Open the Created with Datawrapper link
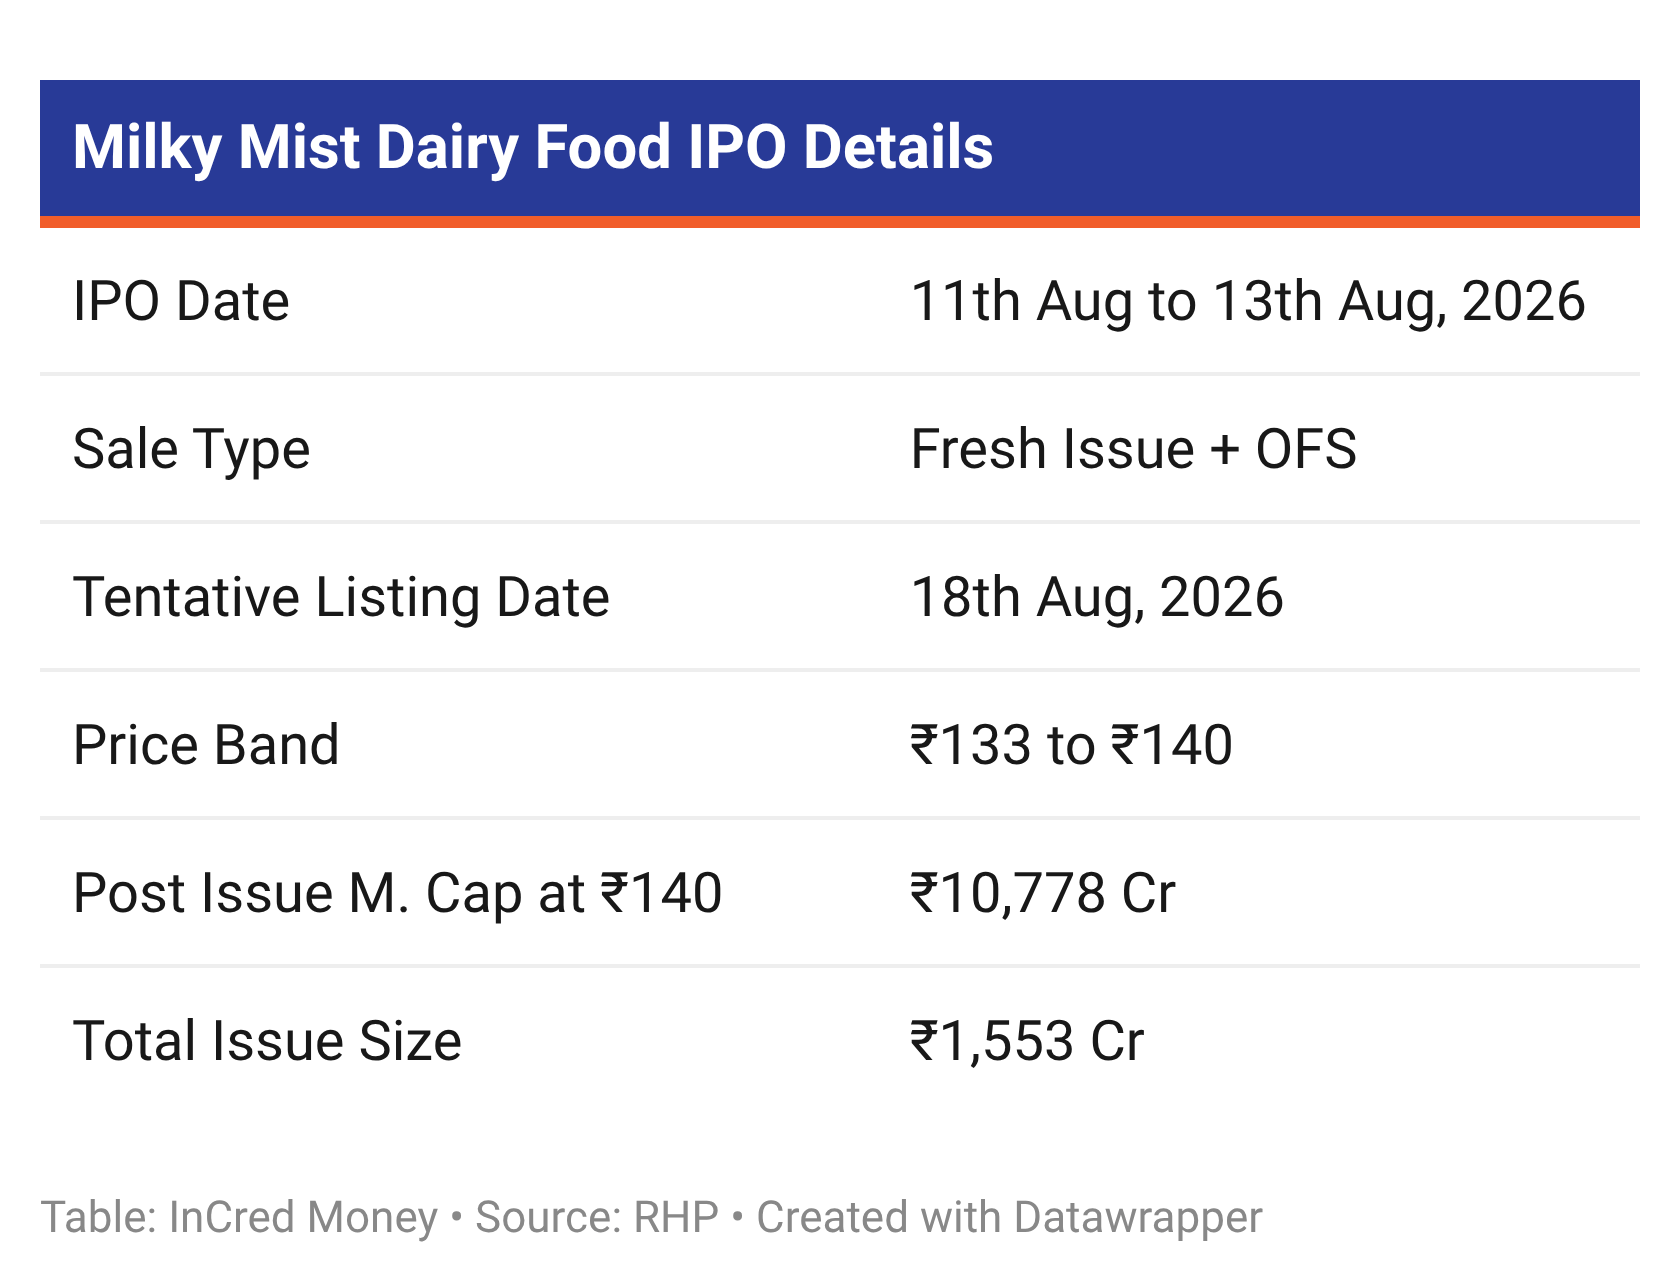The height and width of the screenshot is (1284, 1680). point(1009,1218)
